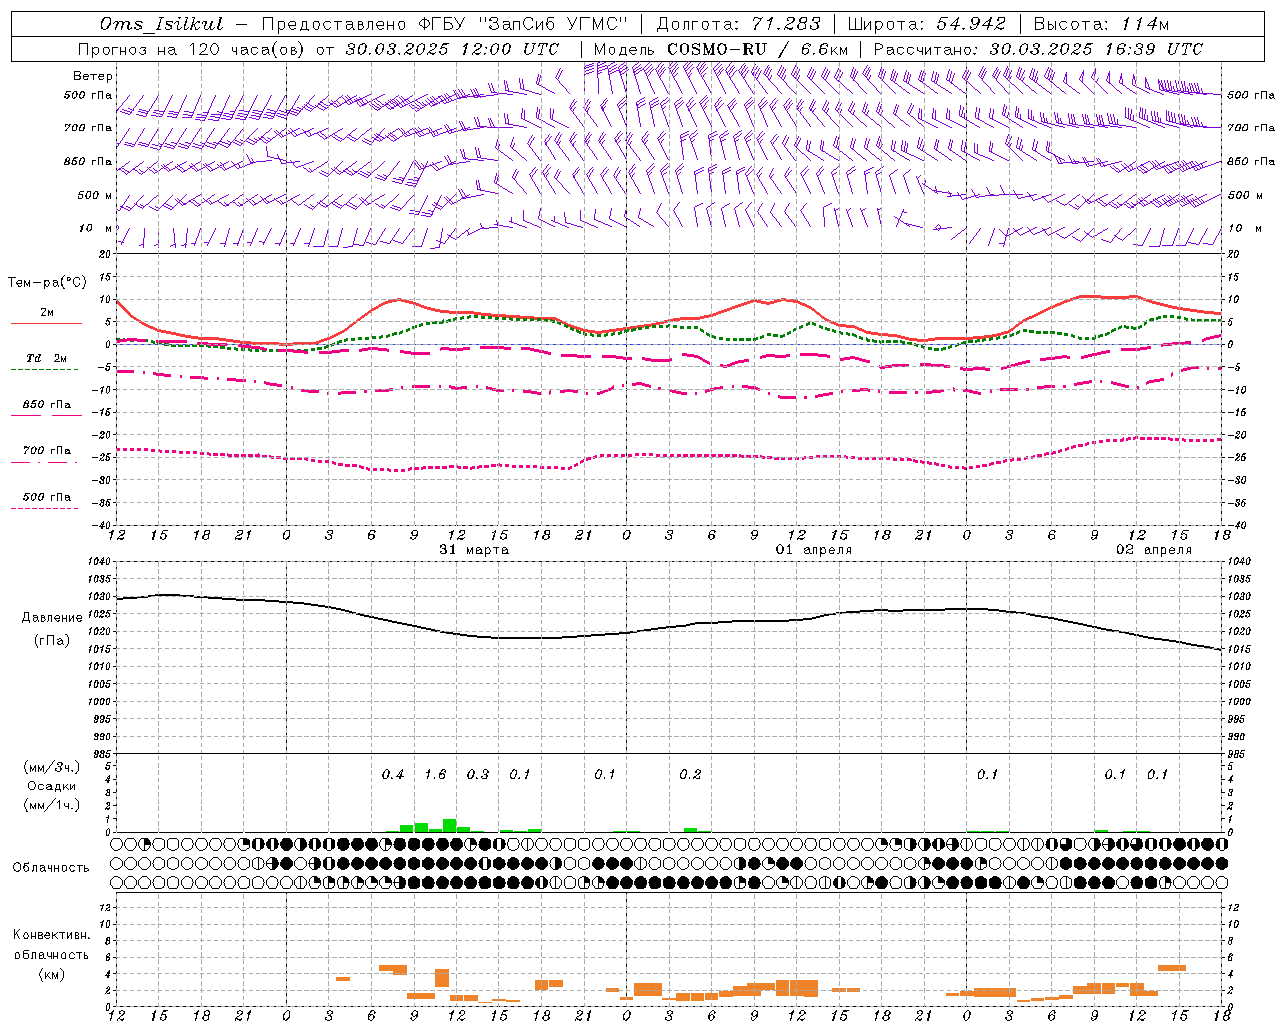Click the 1.6 precipitation value
The image size is (1280, 1024).
pos(435,775)
